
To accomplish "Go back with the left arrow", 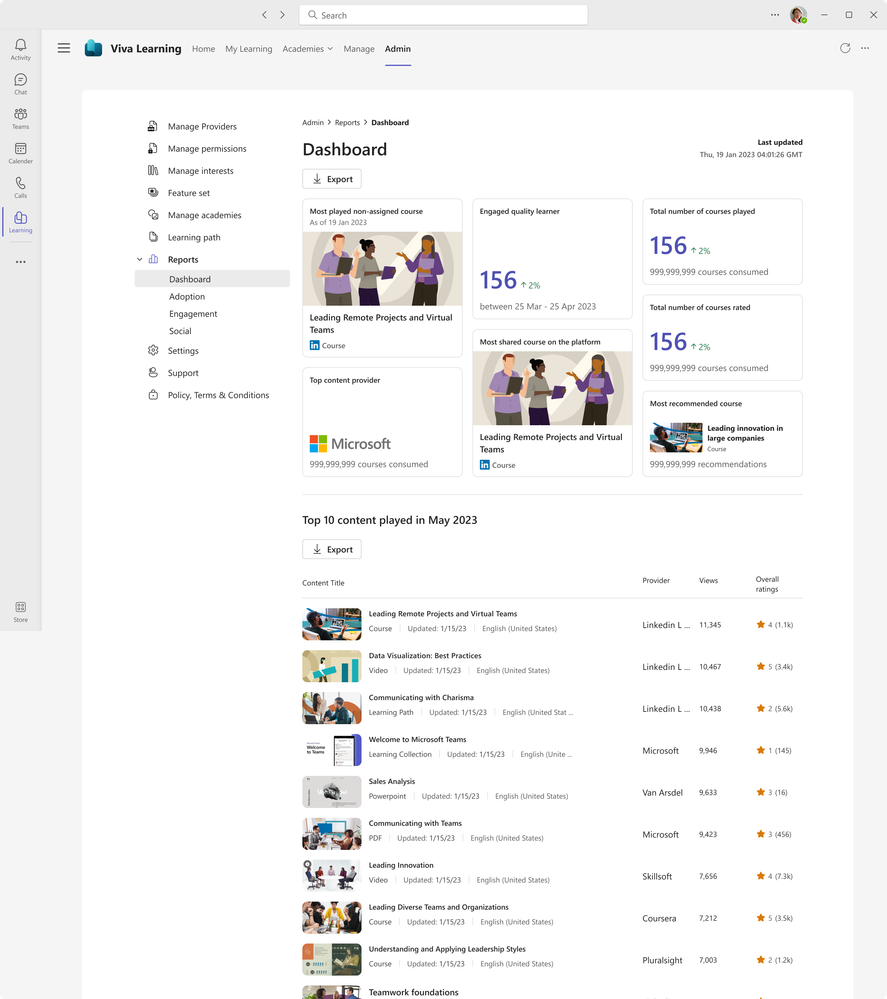I will point(264,15).
